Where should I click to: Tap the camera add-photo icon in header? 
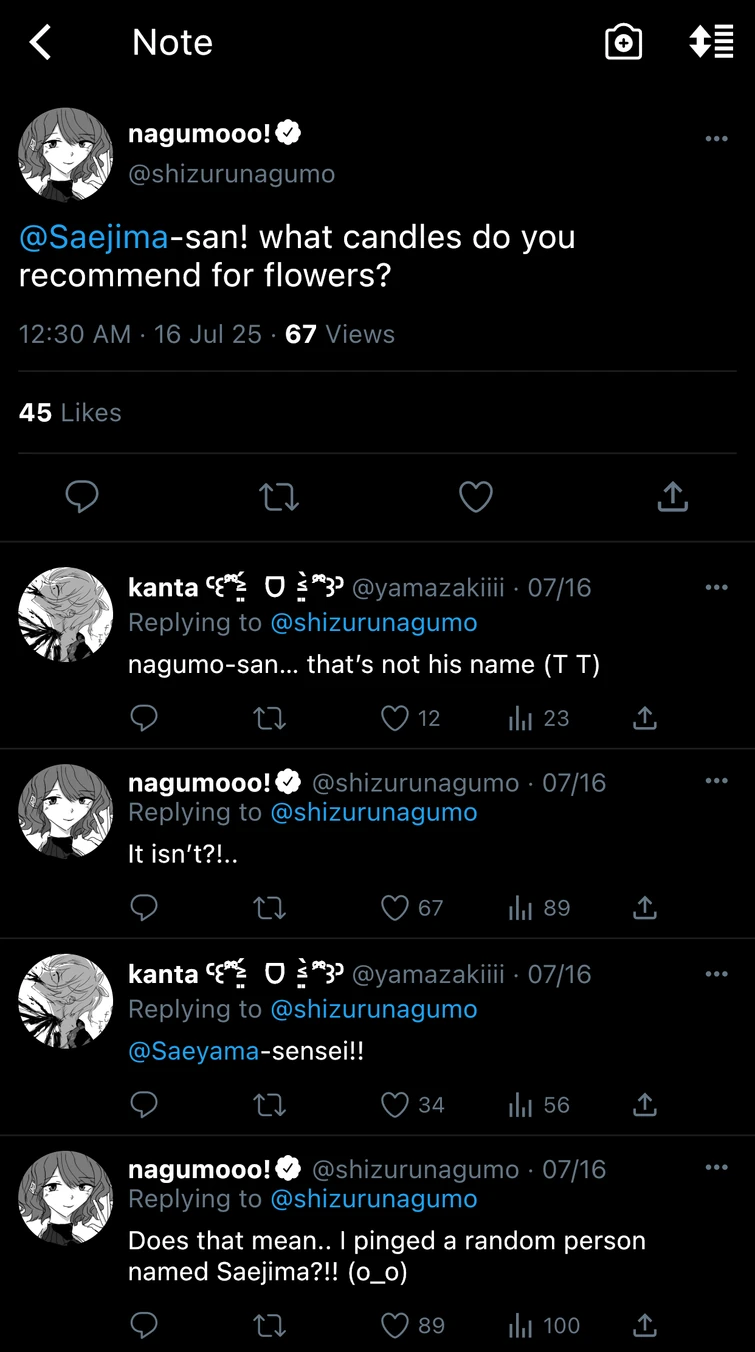[623, 43]
